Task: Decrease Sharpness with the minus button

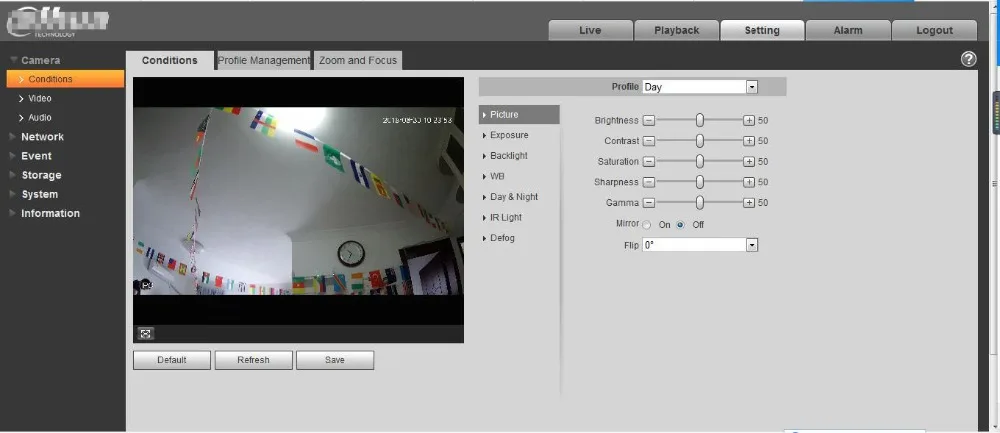Action: (x=649, y=182)
